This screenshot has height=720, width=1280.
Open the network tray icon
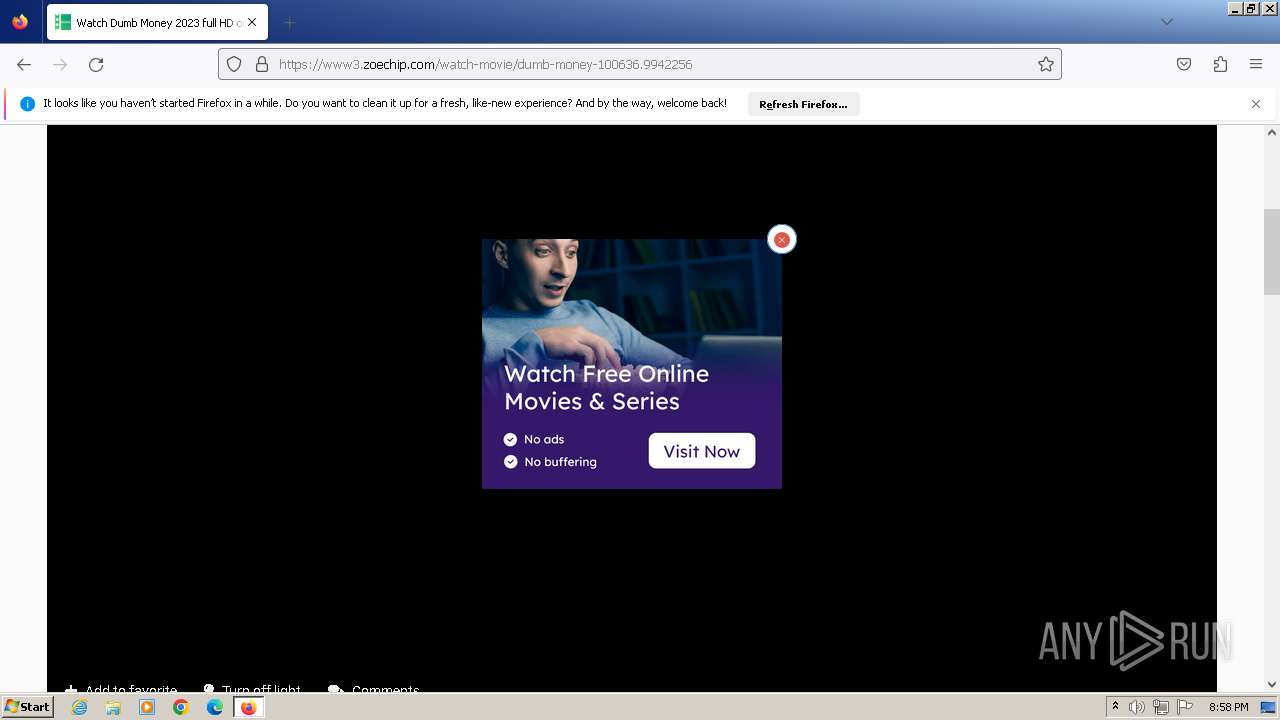tap(1161, 707)
